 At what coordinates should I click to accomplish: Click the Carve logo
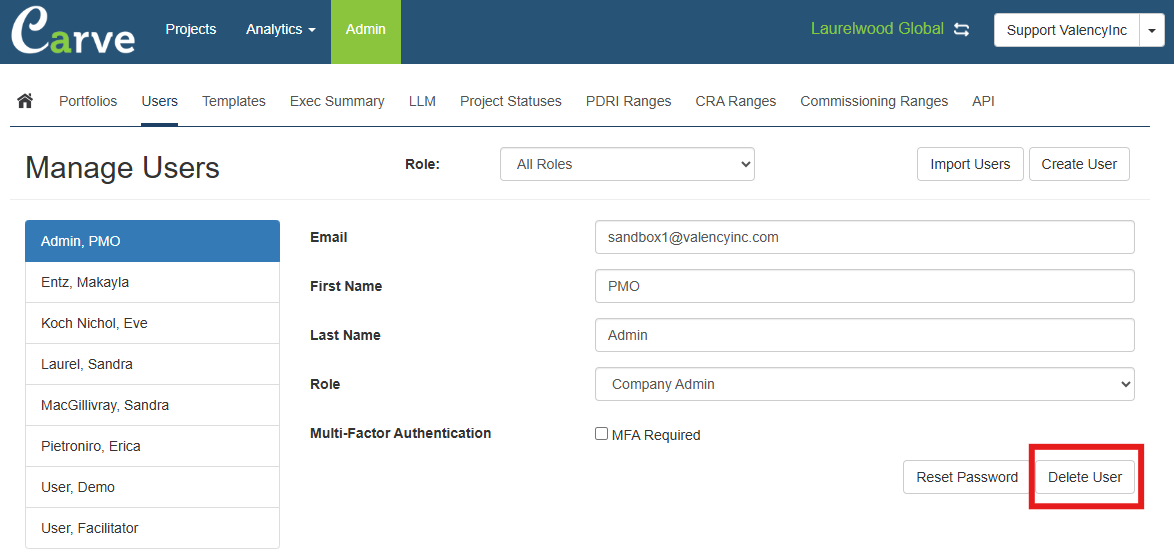[73, 32]
